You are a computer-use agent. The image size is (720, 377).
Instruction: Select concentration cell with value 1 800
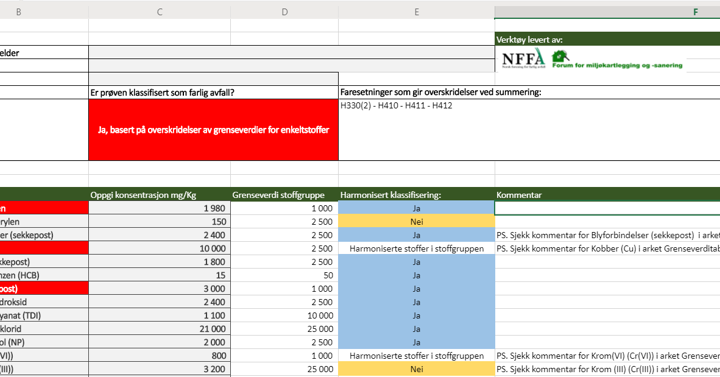click(159, 262)
